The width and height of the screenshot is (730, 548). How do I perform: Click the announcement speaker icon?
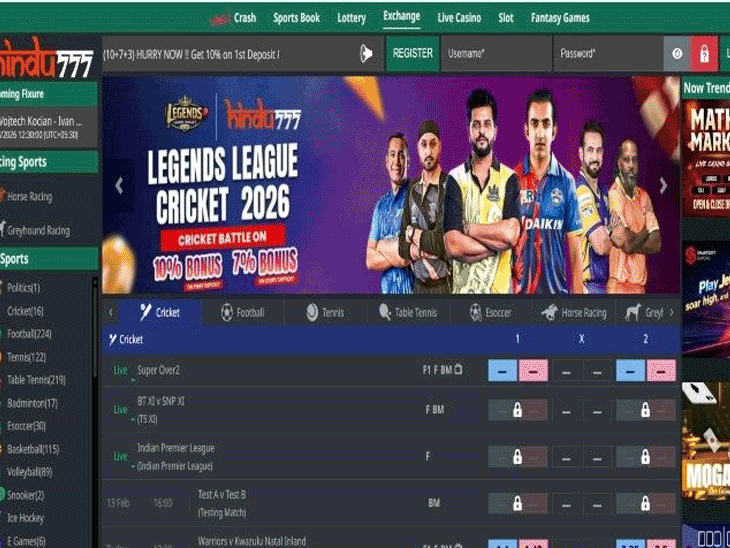coord(366,54)
